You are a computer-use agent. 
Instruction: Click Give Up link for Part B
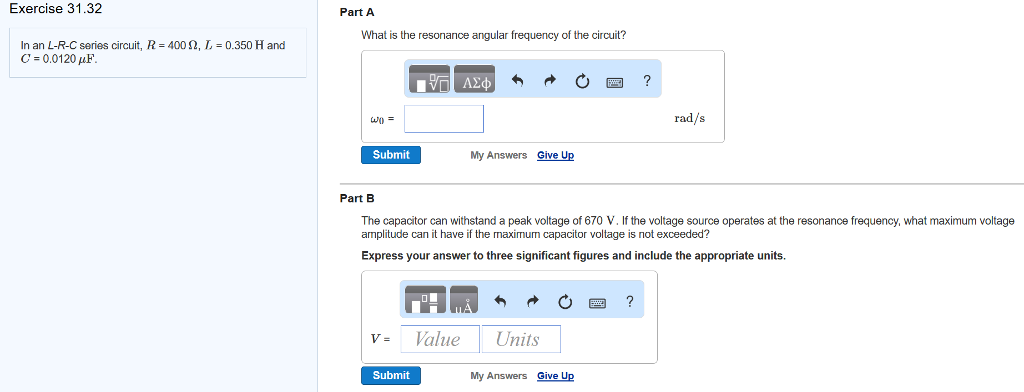(x=555, y=376)
